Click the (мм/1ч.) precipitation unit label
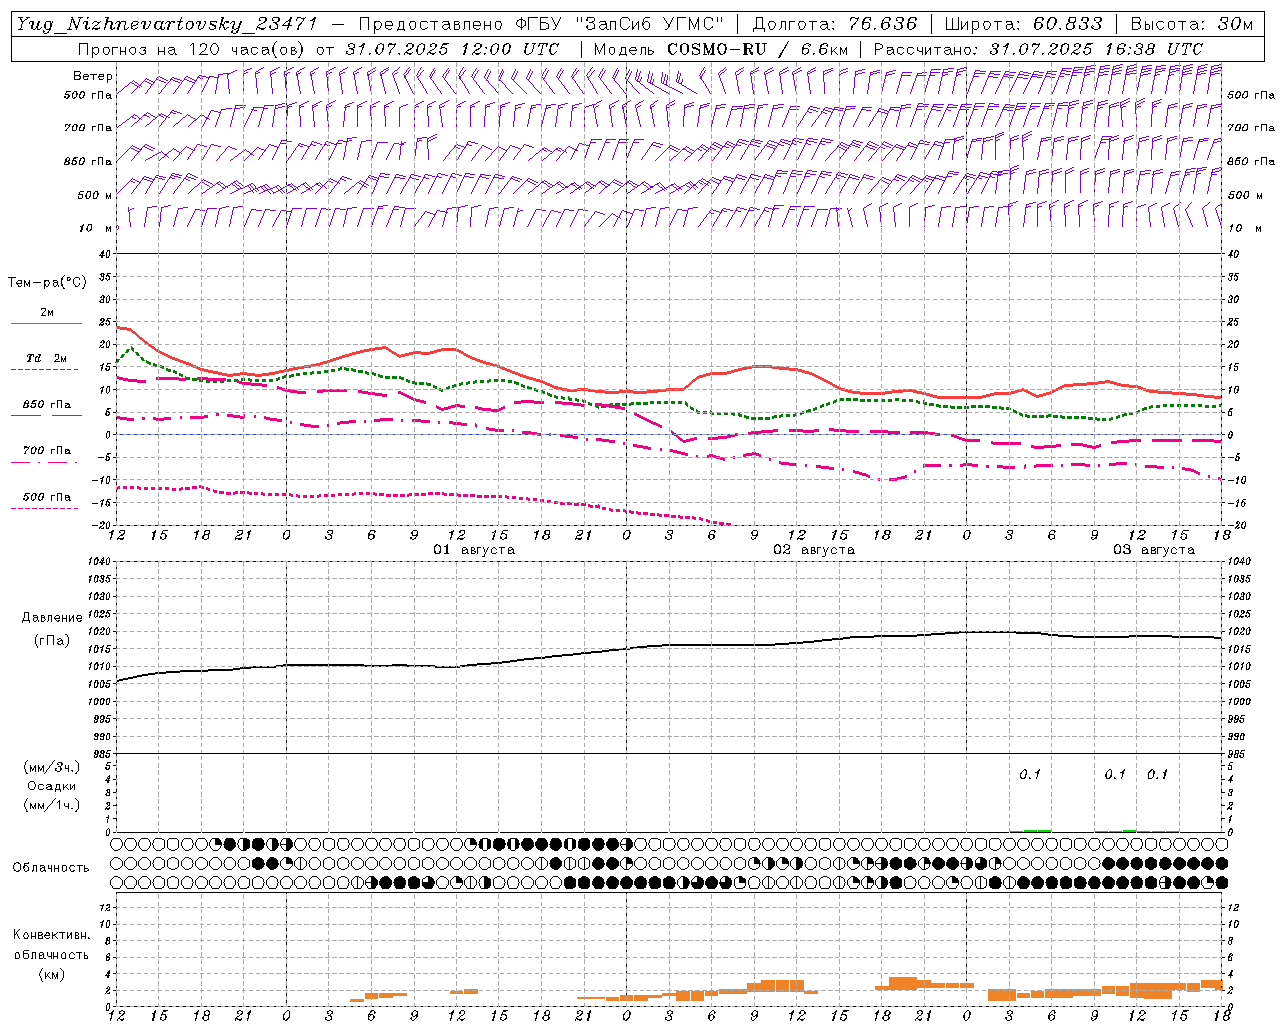The image size is (1280, 1024). tap(52, 805)
